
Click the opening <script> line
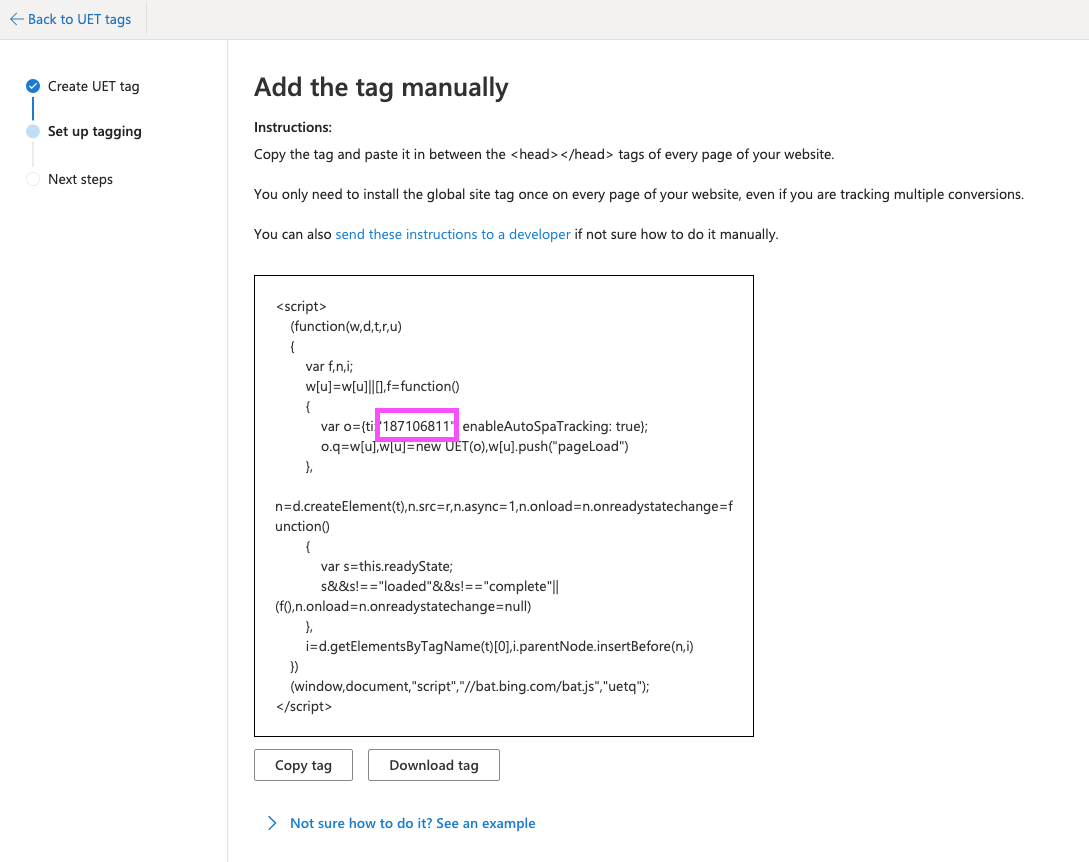[x=301, y=306]
